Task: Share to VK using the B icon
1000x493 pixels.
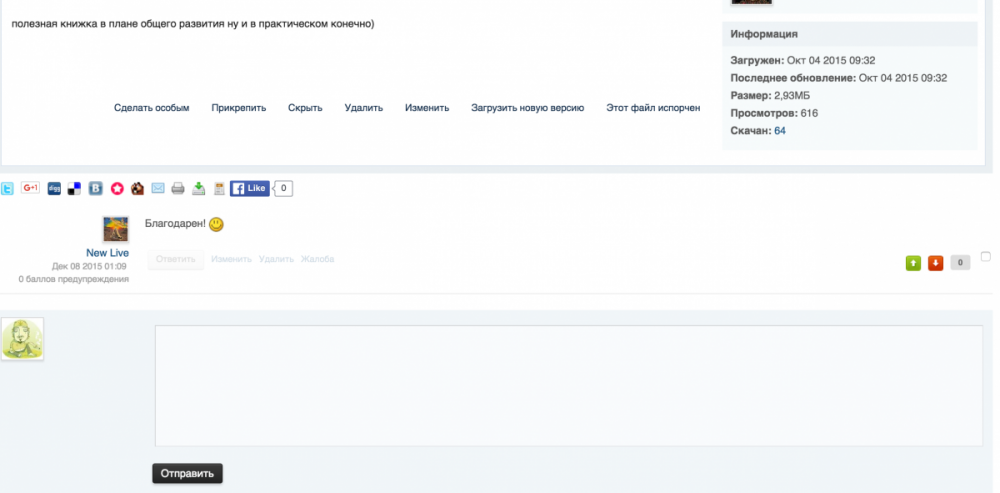Action: click(95, 188)
